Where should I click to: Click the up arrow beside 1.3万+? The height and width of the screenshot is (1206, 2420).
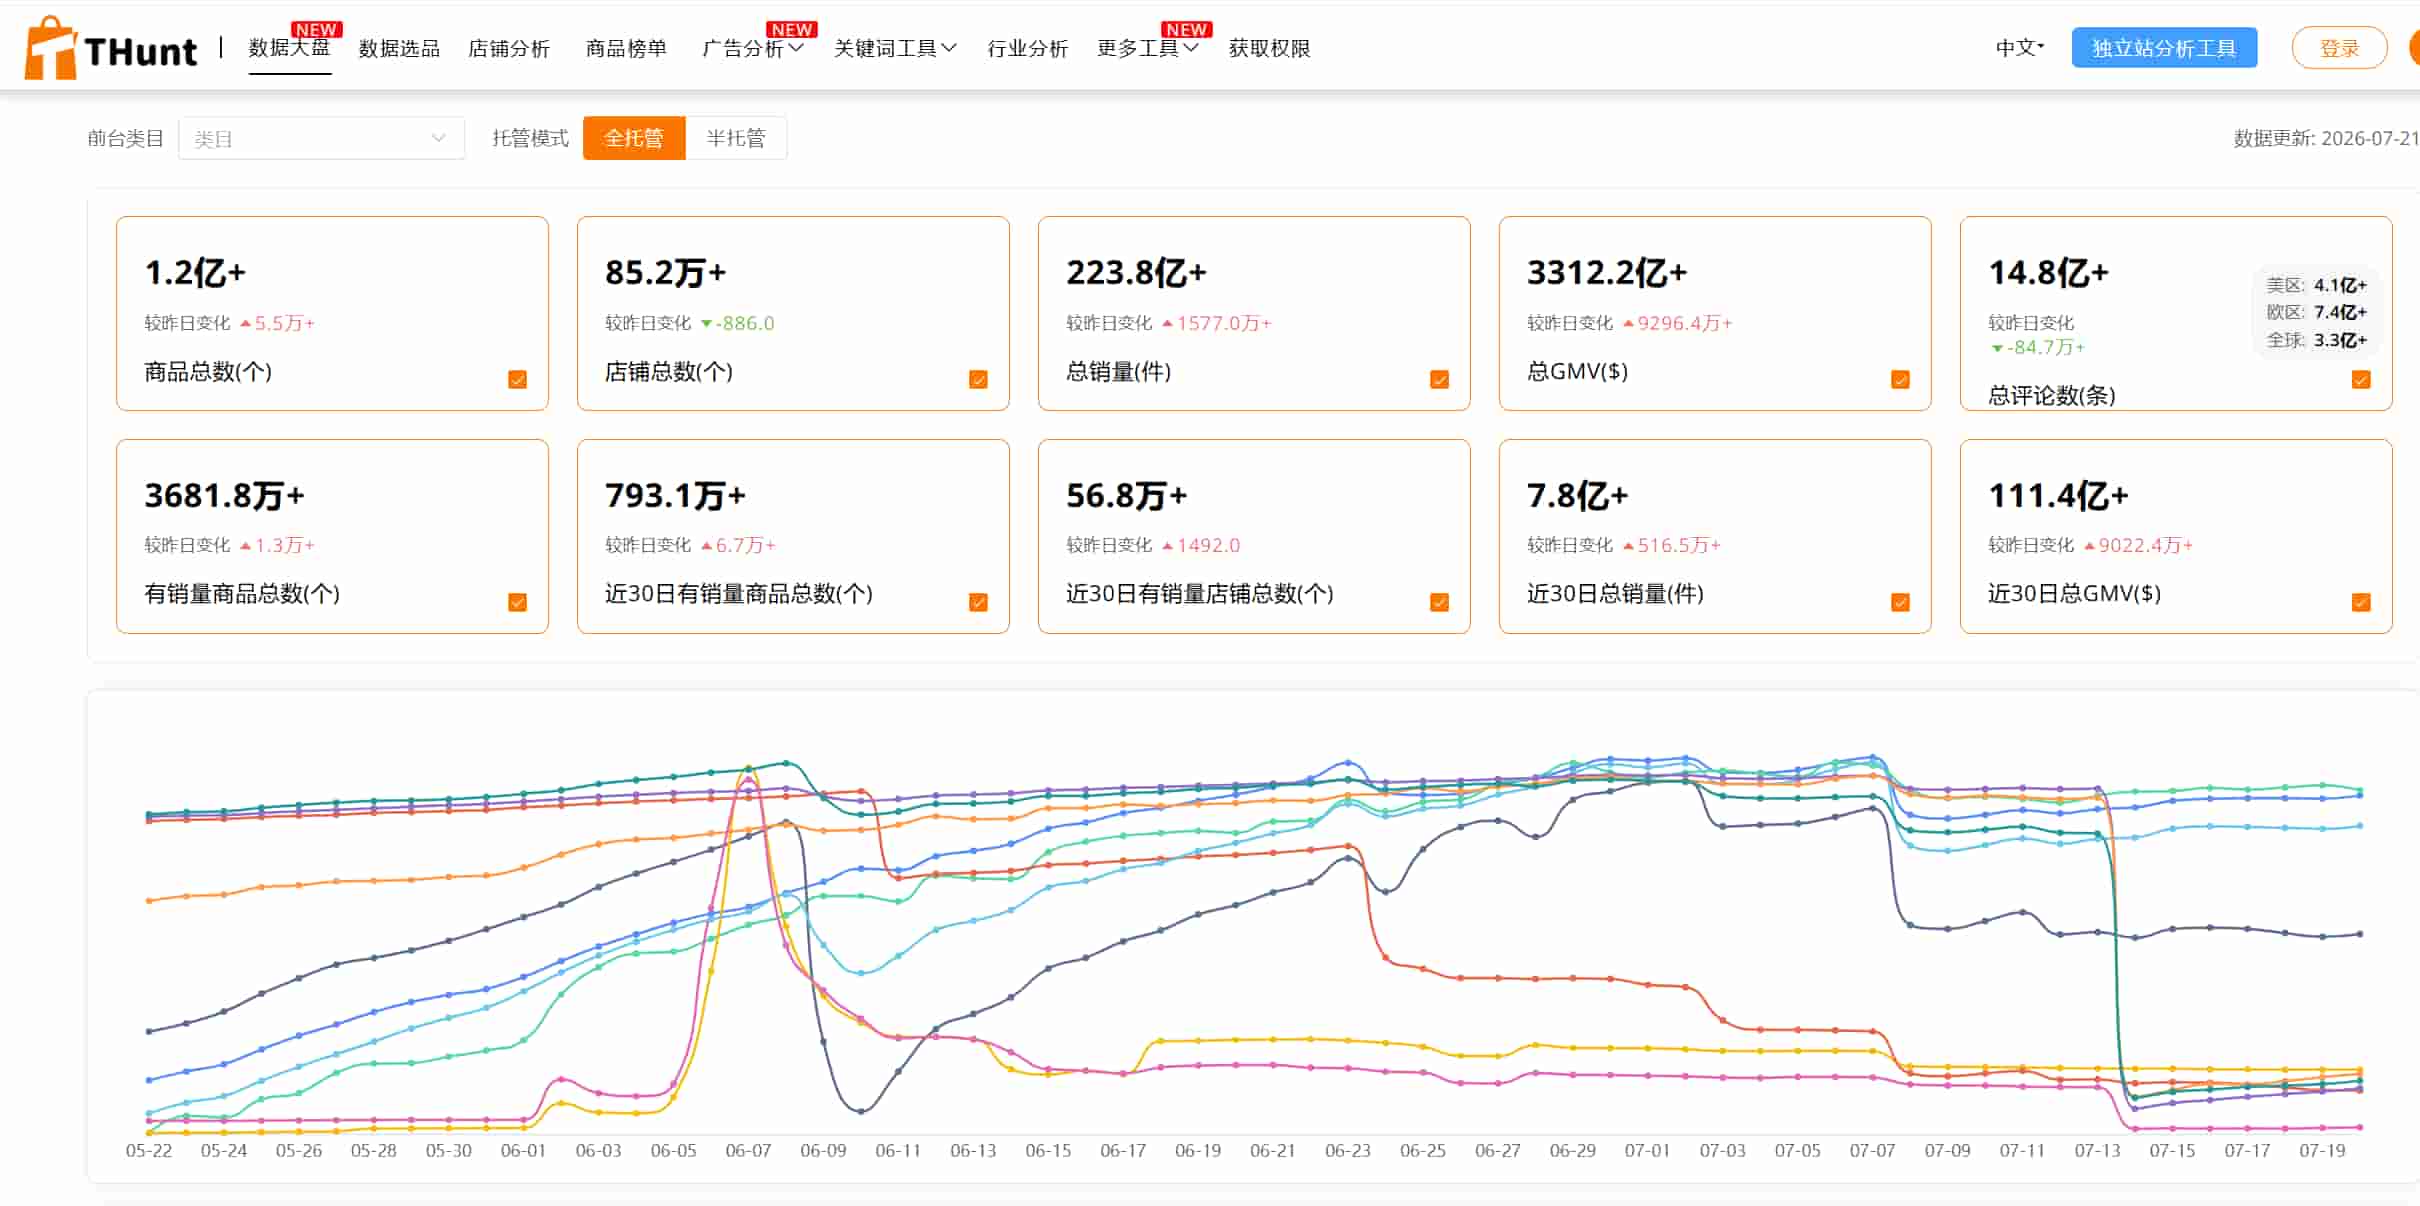pyautogui.click(x=245, y=546)
